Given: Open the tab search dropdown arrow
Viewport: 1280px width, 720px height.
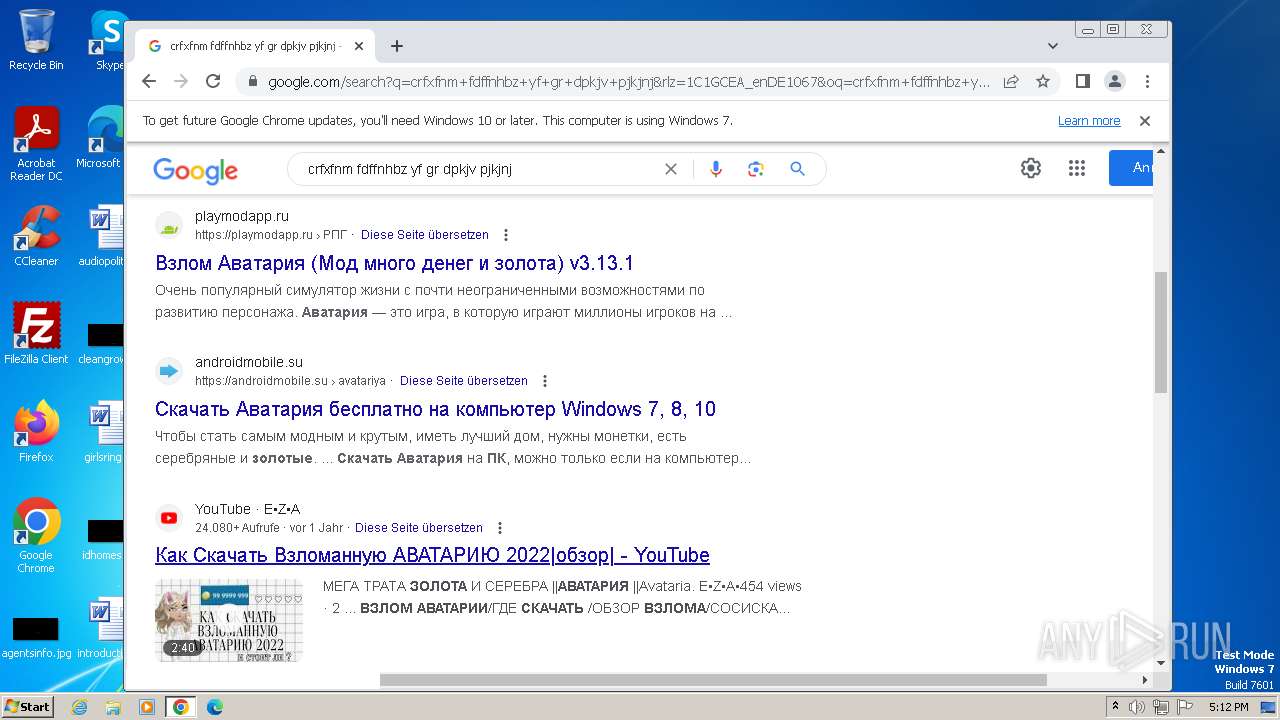Looking at the screenshot, I should (1053, 46).
